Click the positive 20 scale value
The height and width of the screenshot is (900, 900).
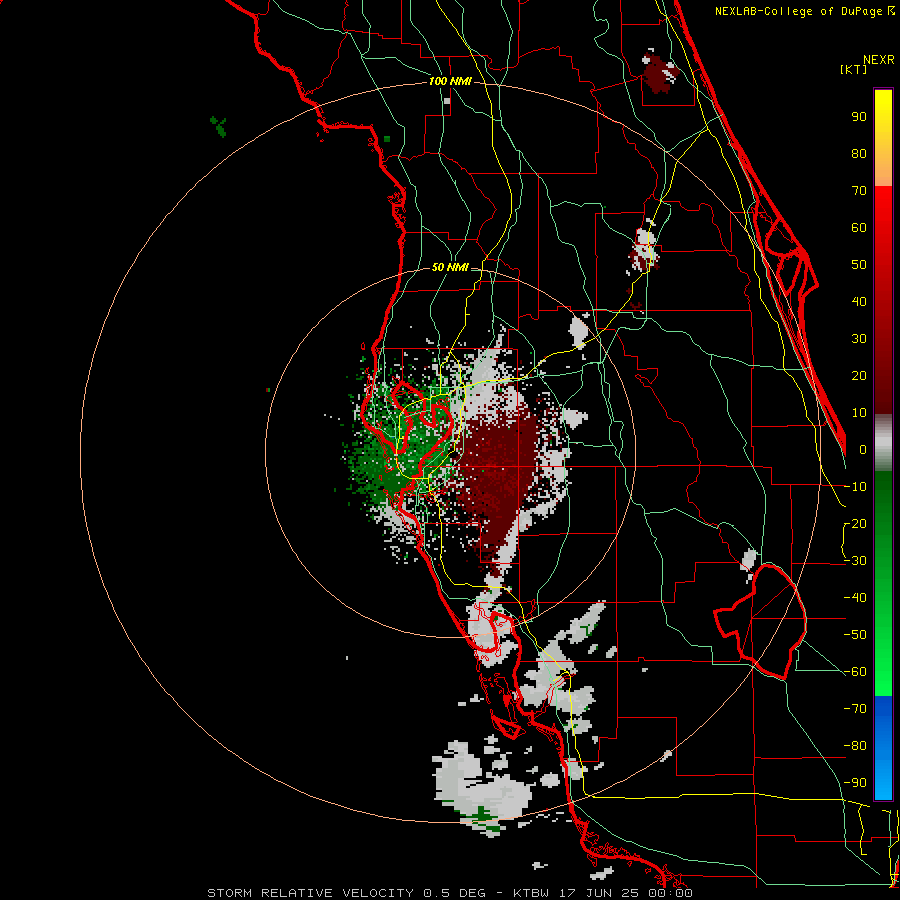click(859, 376)
